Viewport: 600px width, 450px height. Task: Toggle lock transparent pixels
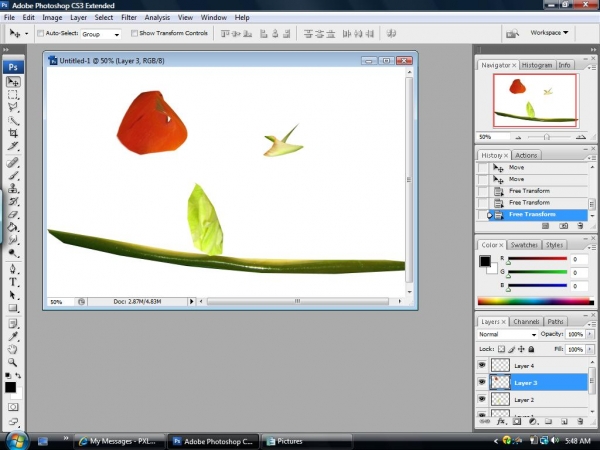(501, 349)
